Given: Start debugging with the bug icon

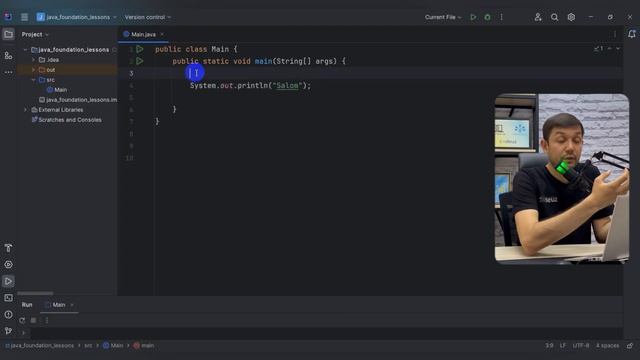Looking at the screenshot, I should [487, 17].
